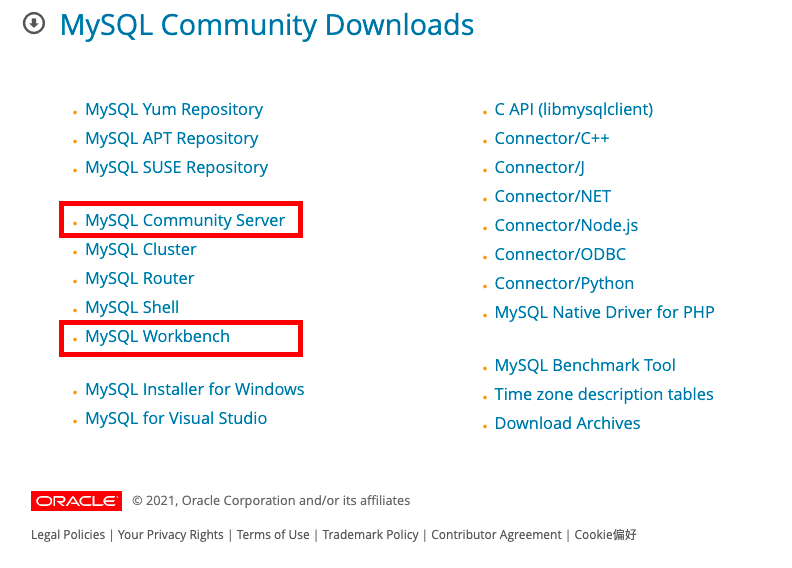Click the Oracle Corporation copyright text

(x=271, y=501)
